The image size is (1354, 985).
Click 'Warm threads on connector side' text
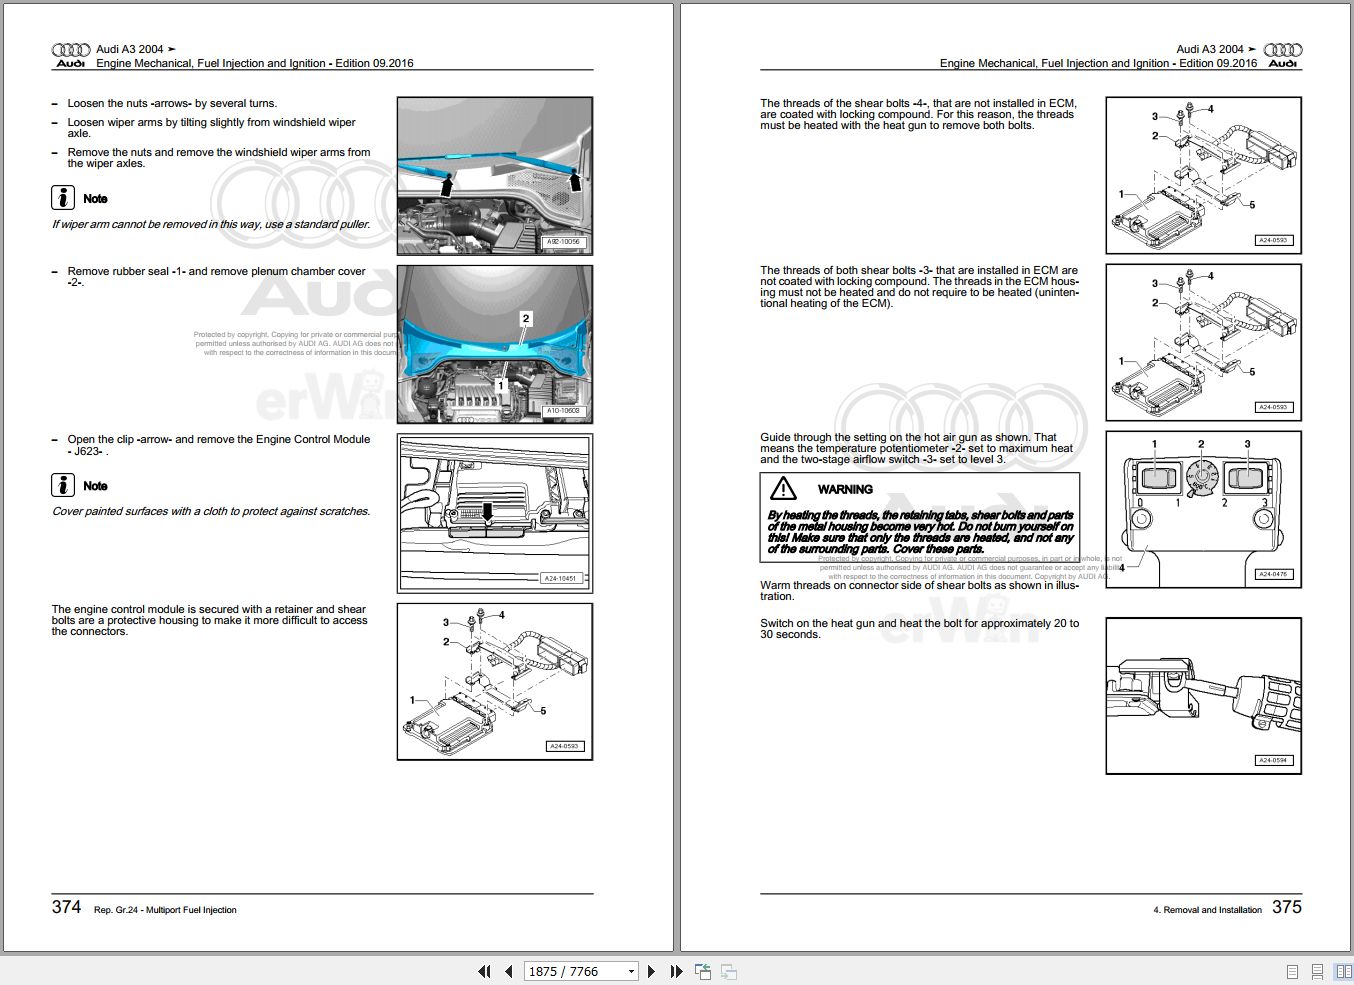pyautogui.click(x=919, y=591)
